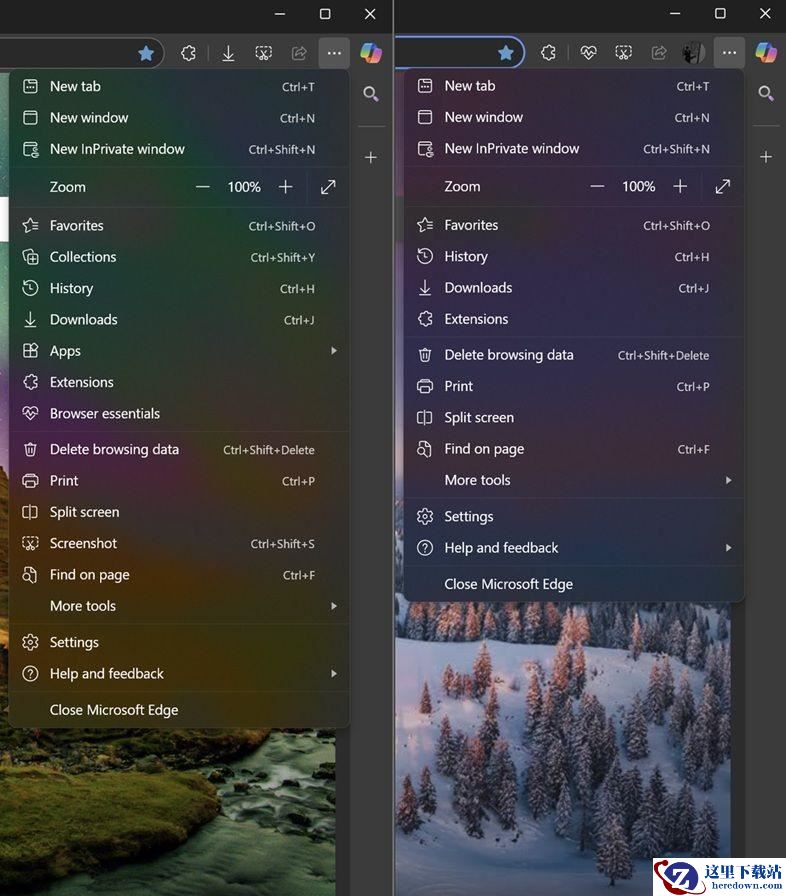Choose Screenshot in left menu
Image resolution: width=786 pixels, height=896 pixels.
click(179, 543)
